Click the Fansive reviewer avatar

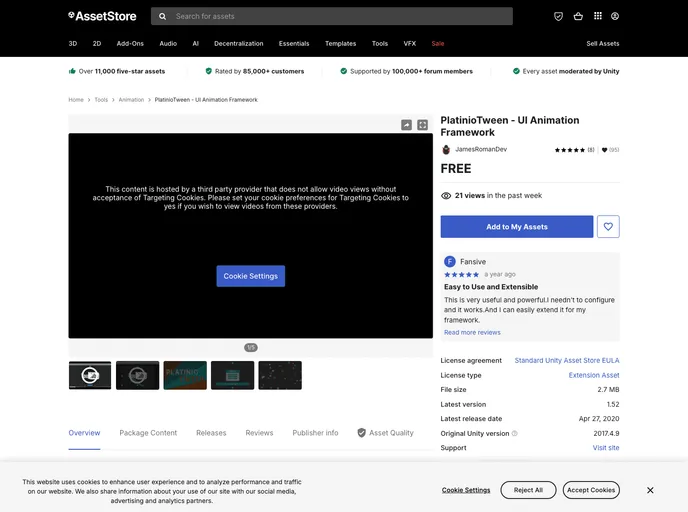[450, 261]
